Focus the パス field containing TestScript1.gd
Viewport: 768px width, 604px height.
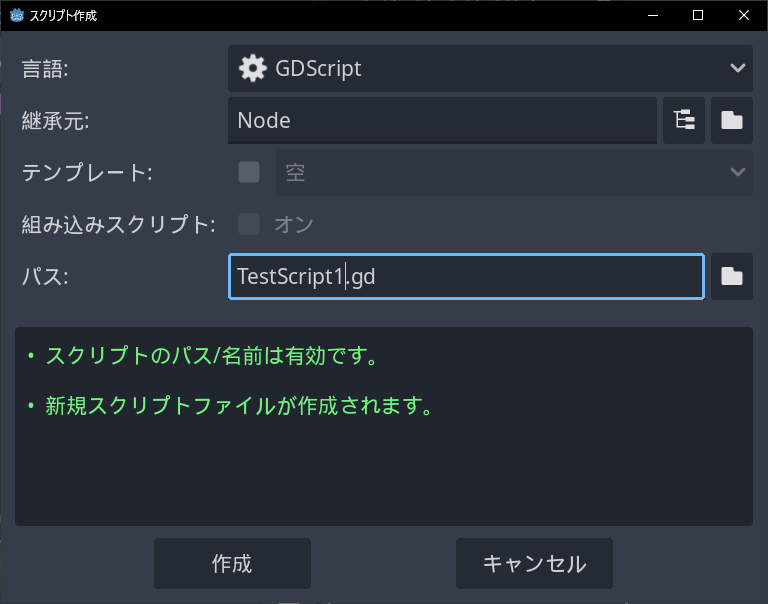pyautogui.click(x=466, y=277)
